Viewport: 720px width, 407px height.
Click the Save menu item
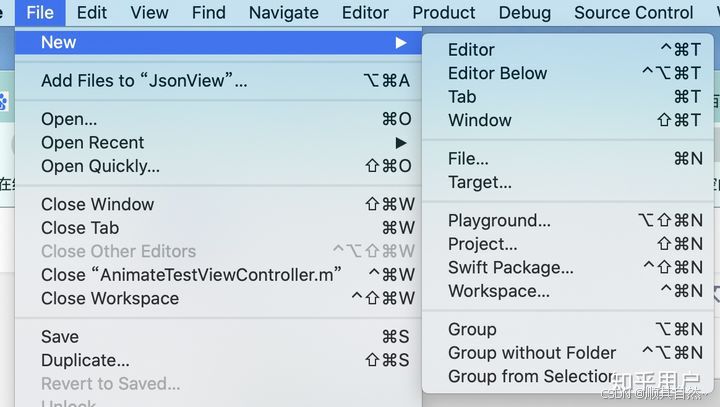coord(219,337)
